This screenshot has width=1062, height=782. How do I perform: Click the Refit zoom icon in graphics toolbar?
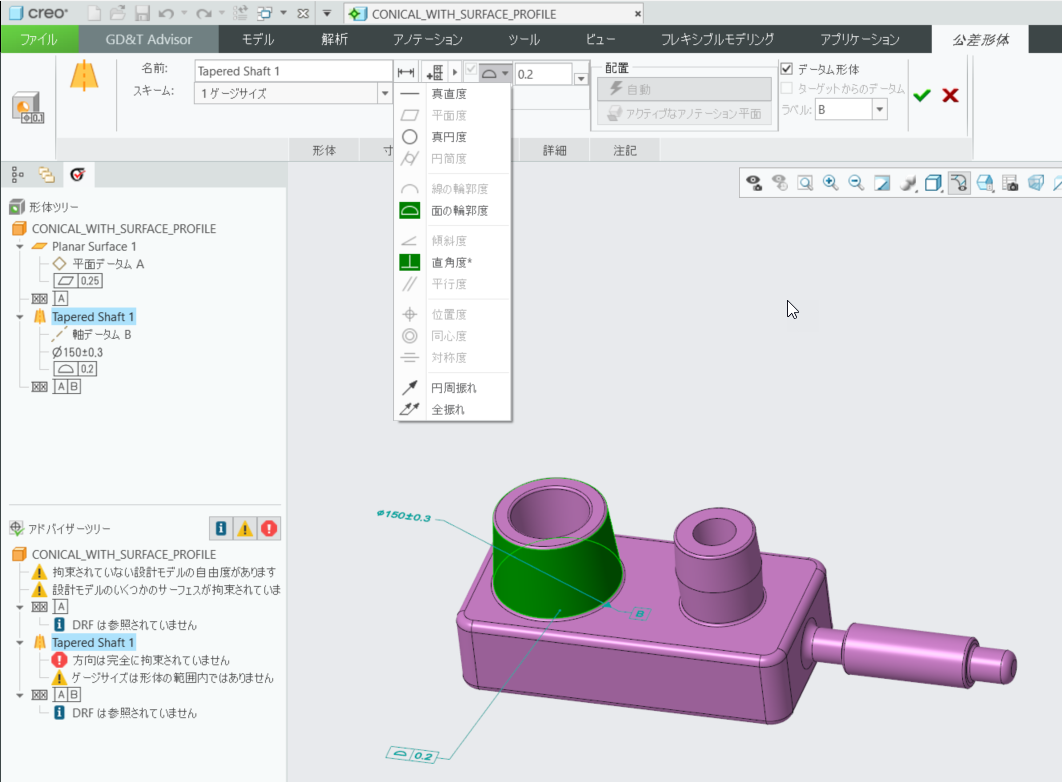805,183
